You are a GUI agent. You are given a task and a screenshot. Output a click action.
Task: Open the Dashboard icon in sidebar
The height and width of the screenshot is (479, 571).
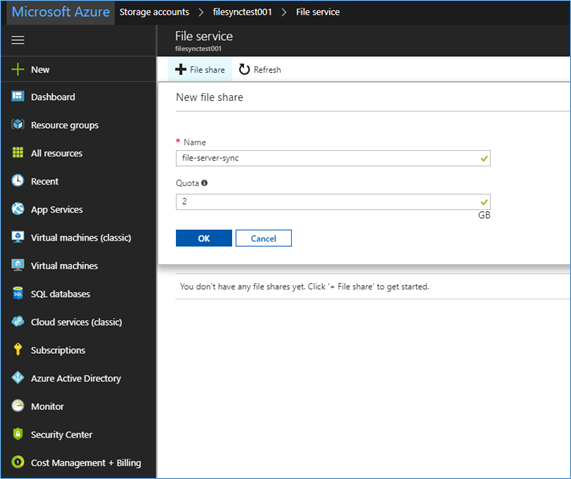click(x=17, y=96)
